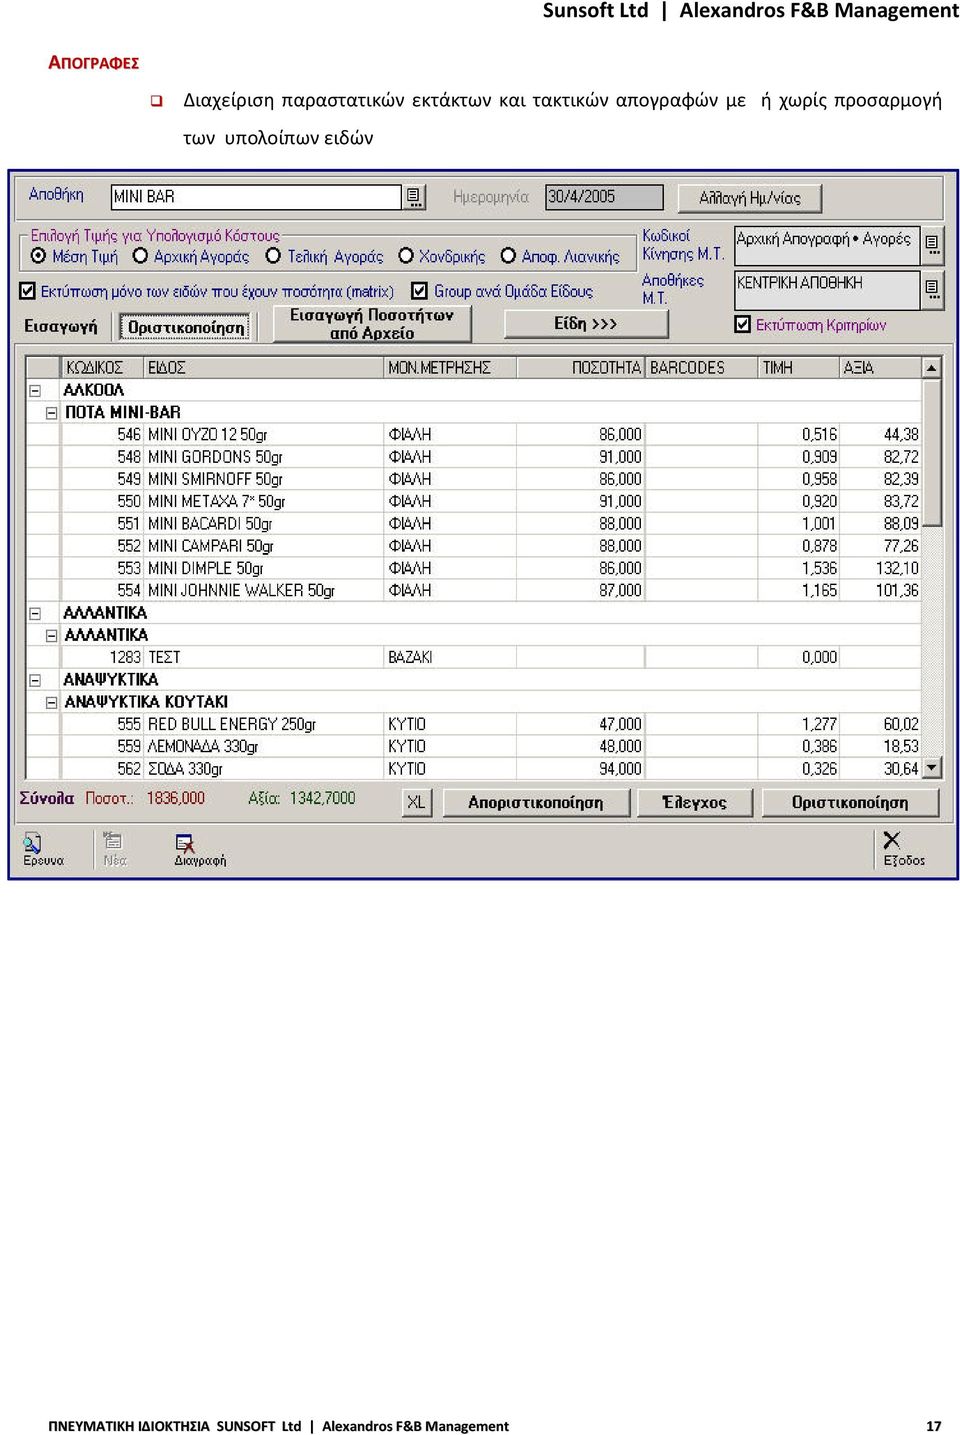Open lookup for Αποθήκες Μ.Τ. field

[x=932, y=290]
